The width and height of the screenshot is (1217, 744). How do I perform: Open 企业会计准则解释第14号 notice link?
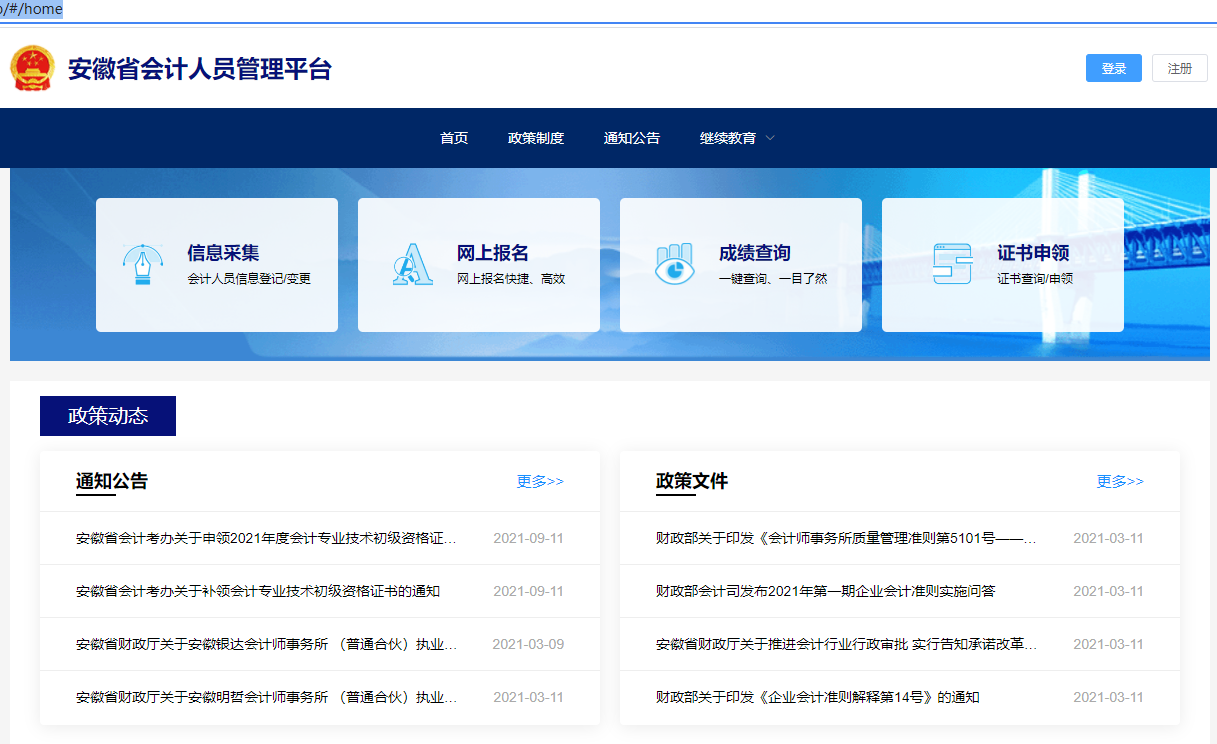coord(817,697)
